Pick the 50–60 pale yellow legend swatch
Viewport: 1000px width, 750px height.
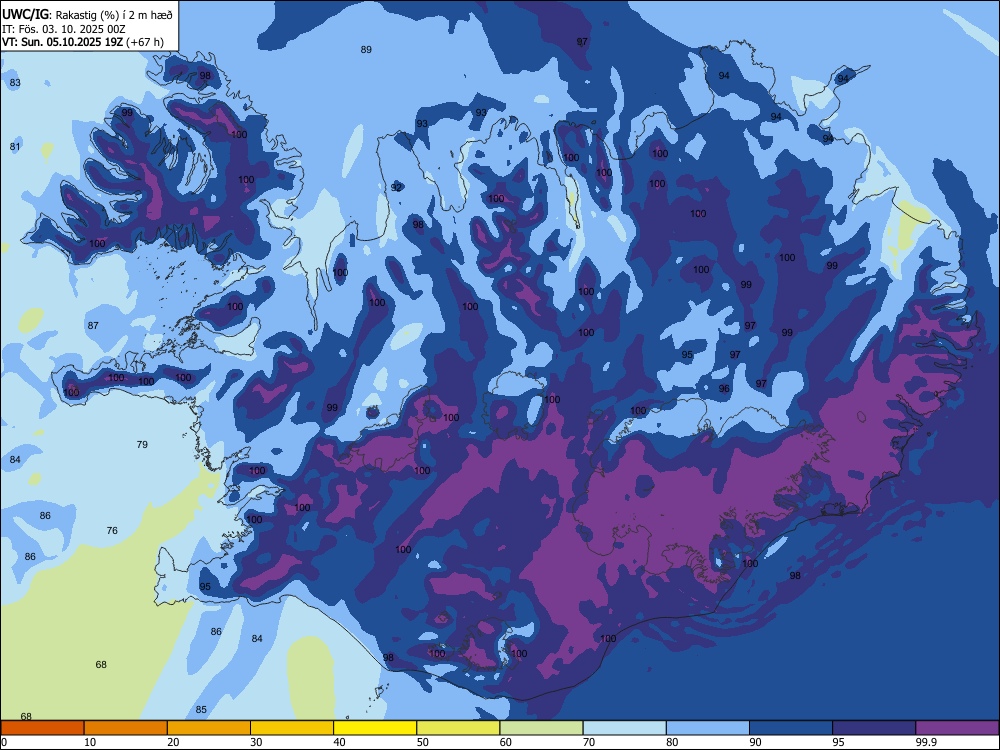(458, 728)
